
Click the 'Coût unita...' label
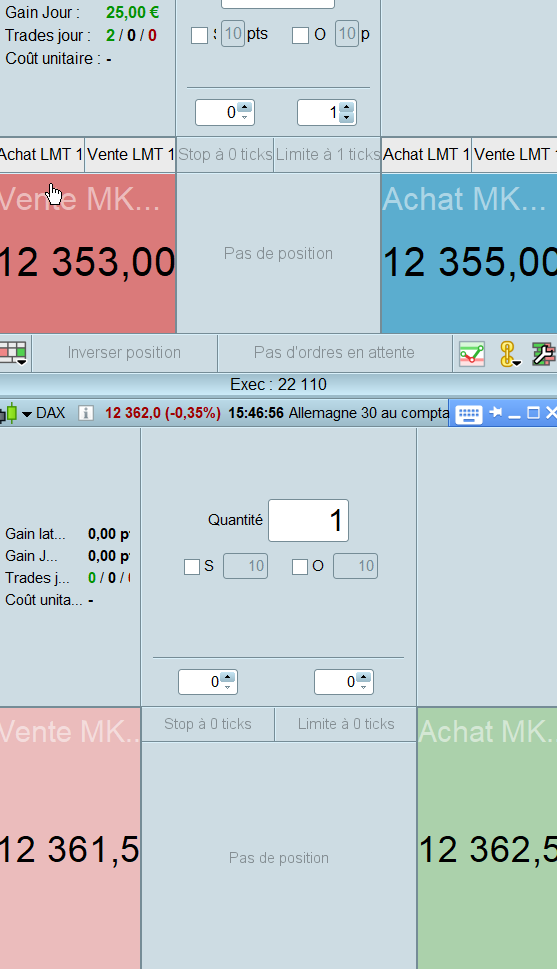click(44, 600)
